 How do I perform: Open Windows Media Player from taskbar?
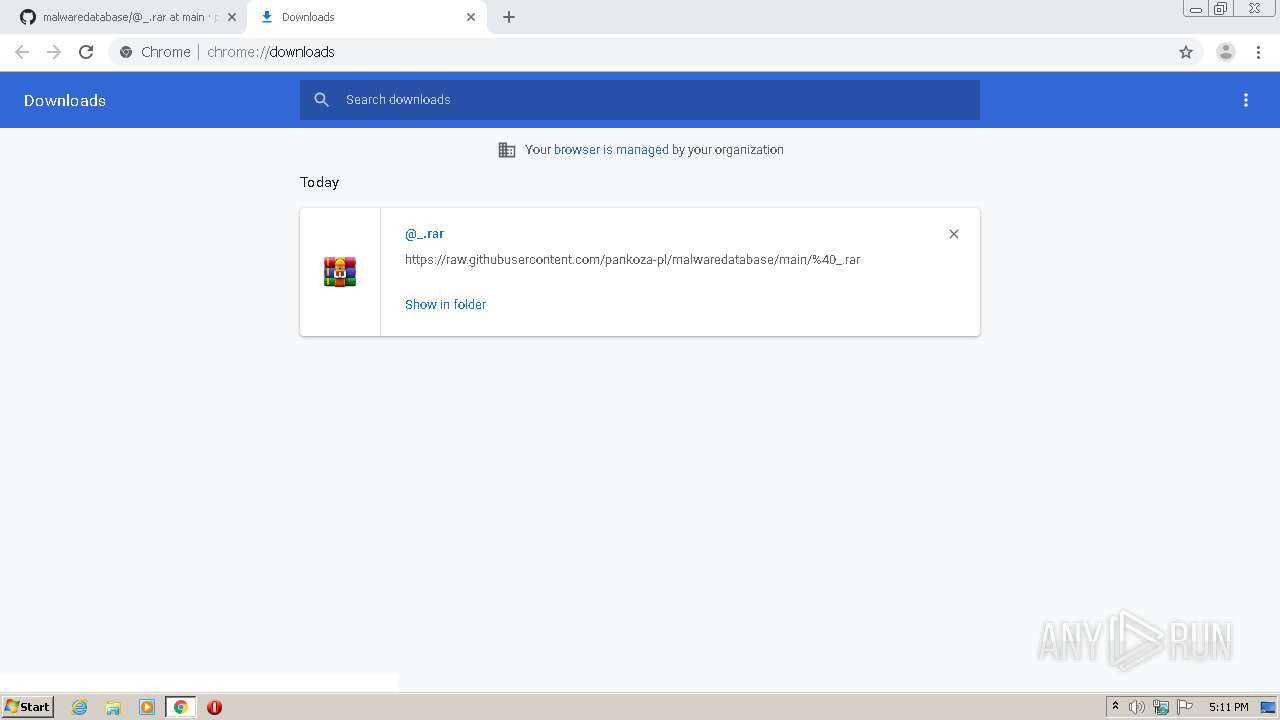(x=147, y=707)
